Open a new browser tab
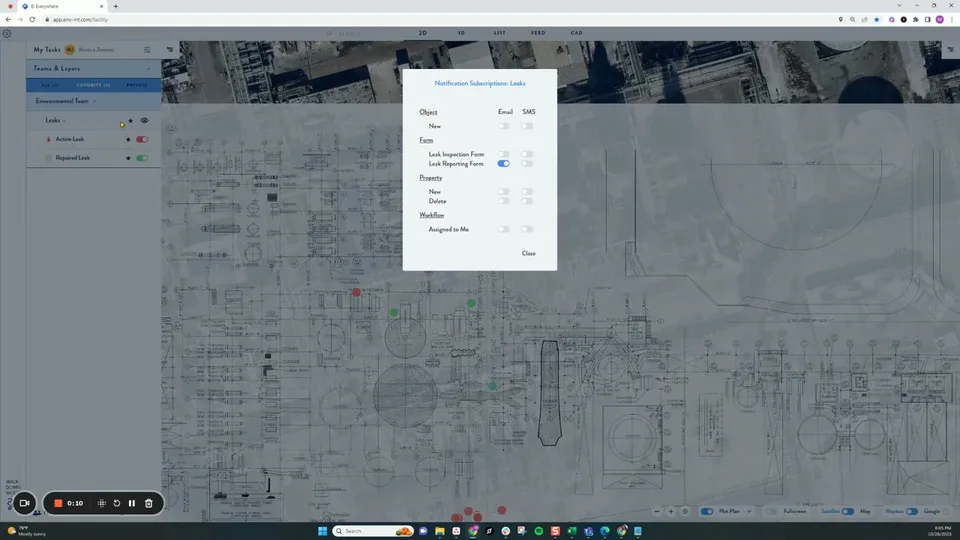 click(x=116, y=6)
